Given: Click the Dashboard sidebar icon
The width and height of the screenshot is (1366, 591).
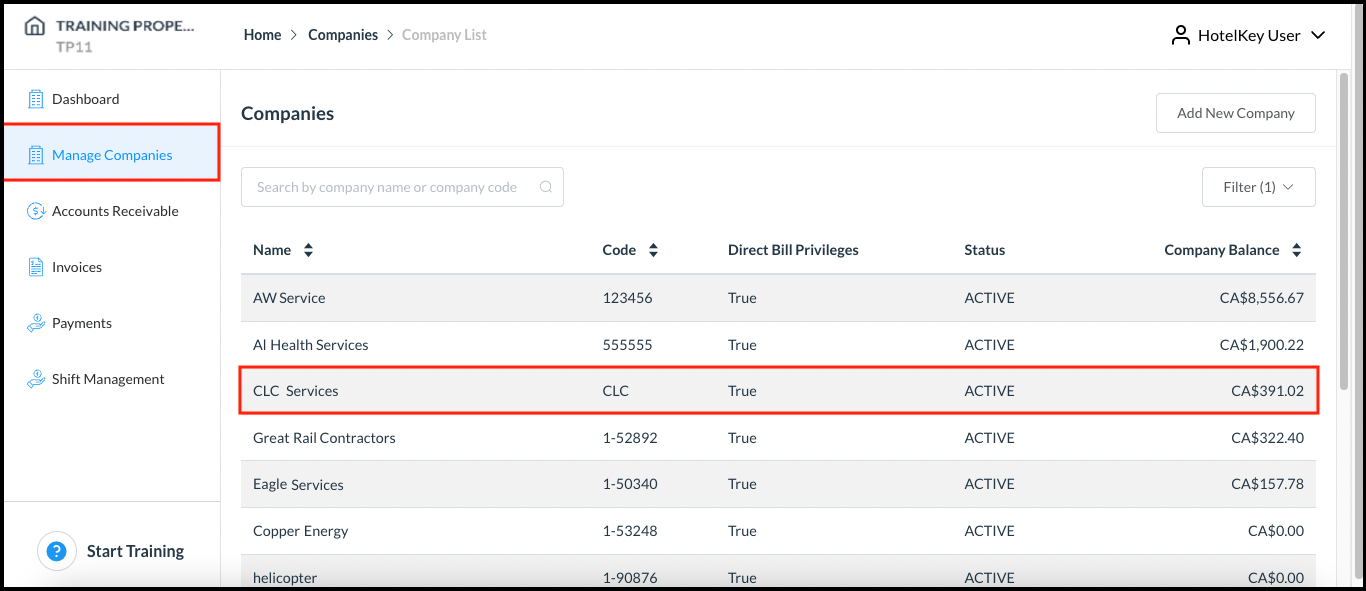Looking at the screenshot, I should click(36, 99).
